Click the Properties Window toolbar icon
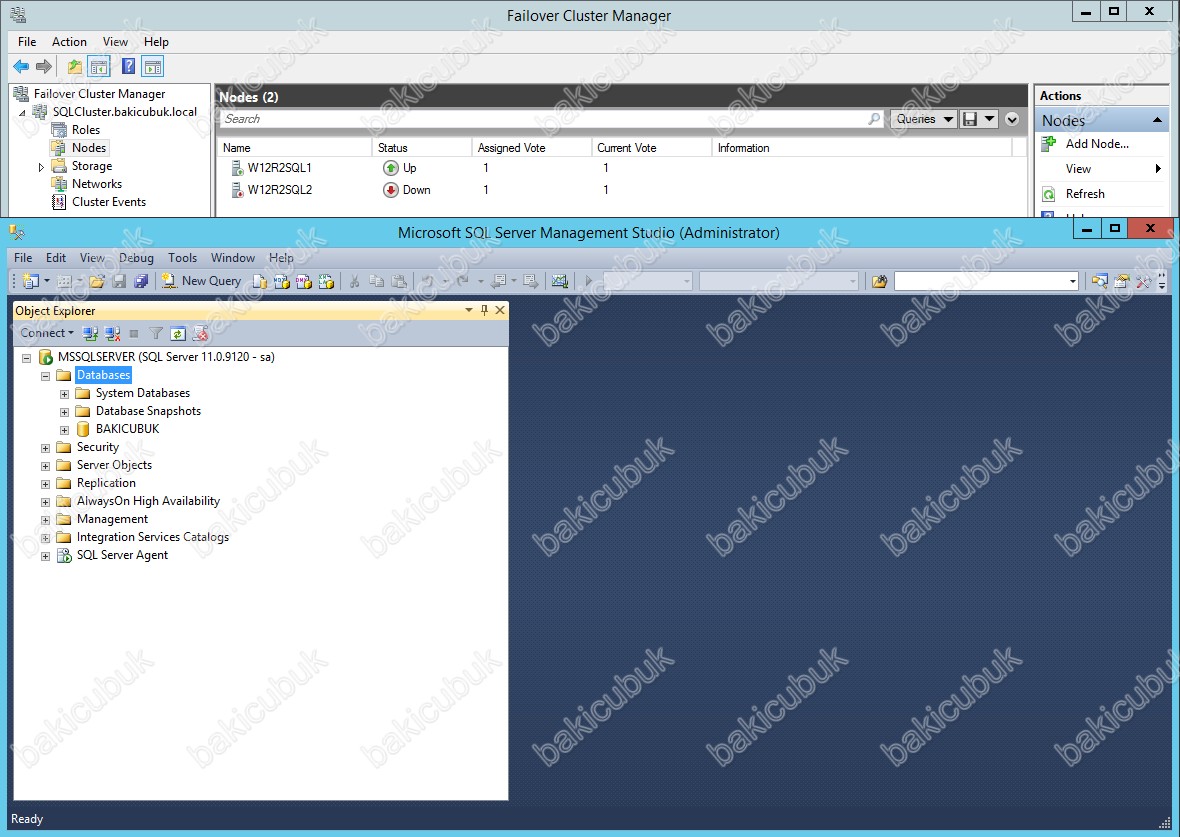 click(x=1121, y=282)
